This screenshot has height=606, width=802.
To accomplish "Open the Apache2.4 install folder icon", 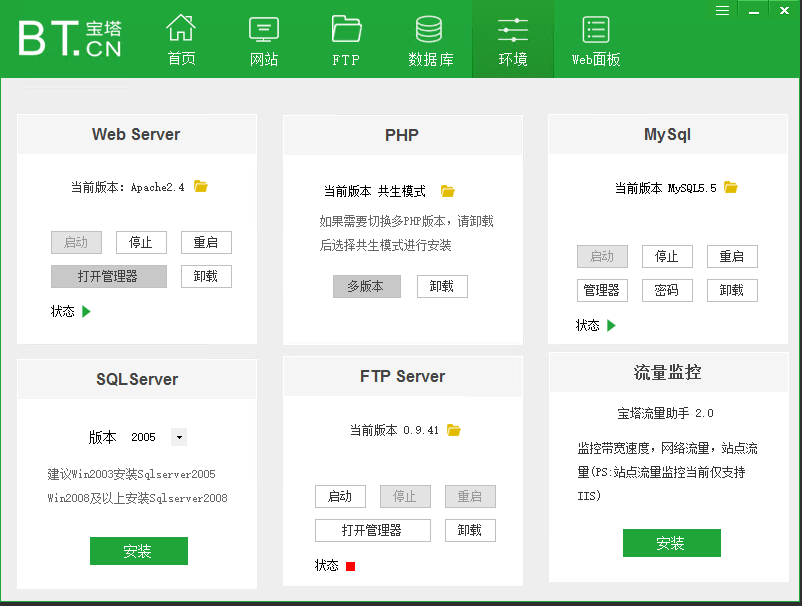I will coord(201,187).
